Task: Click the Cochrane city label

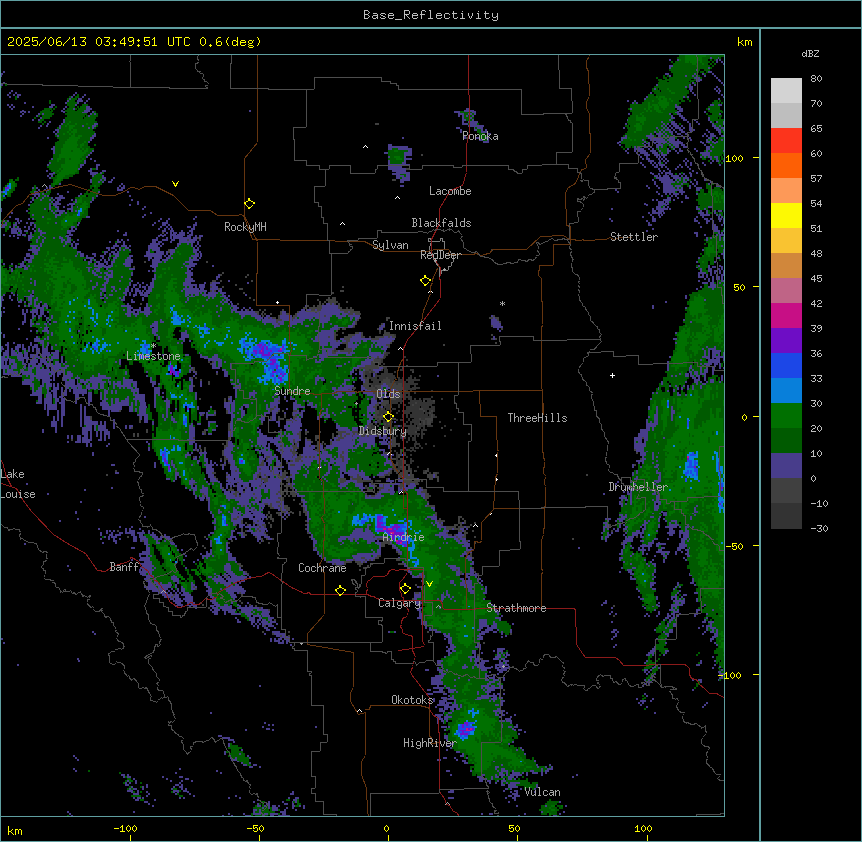Action: tap(322, 568)
